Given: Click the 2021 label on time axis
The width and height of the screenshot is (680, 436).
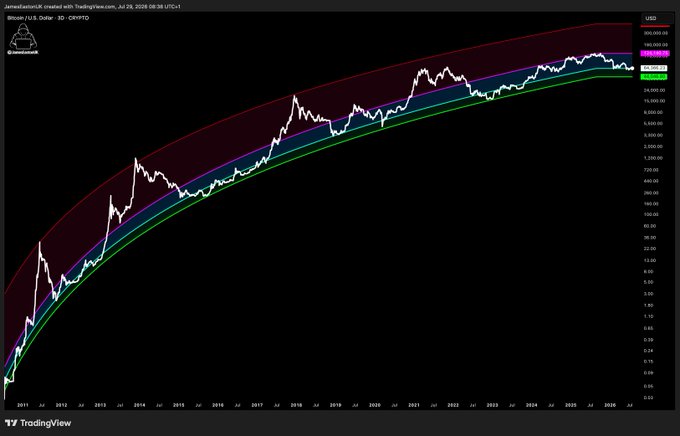Looking at the screenshot, I should pyautogui.click(x=414, y=405).
